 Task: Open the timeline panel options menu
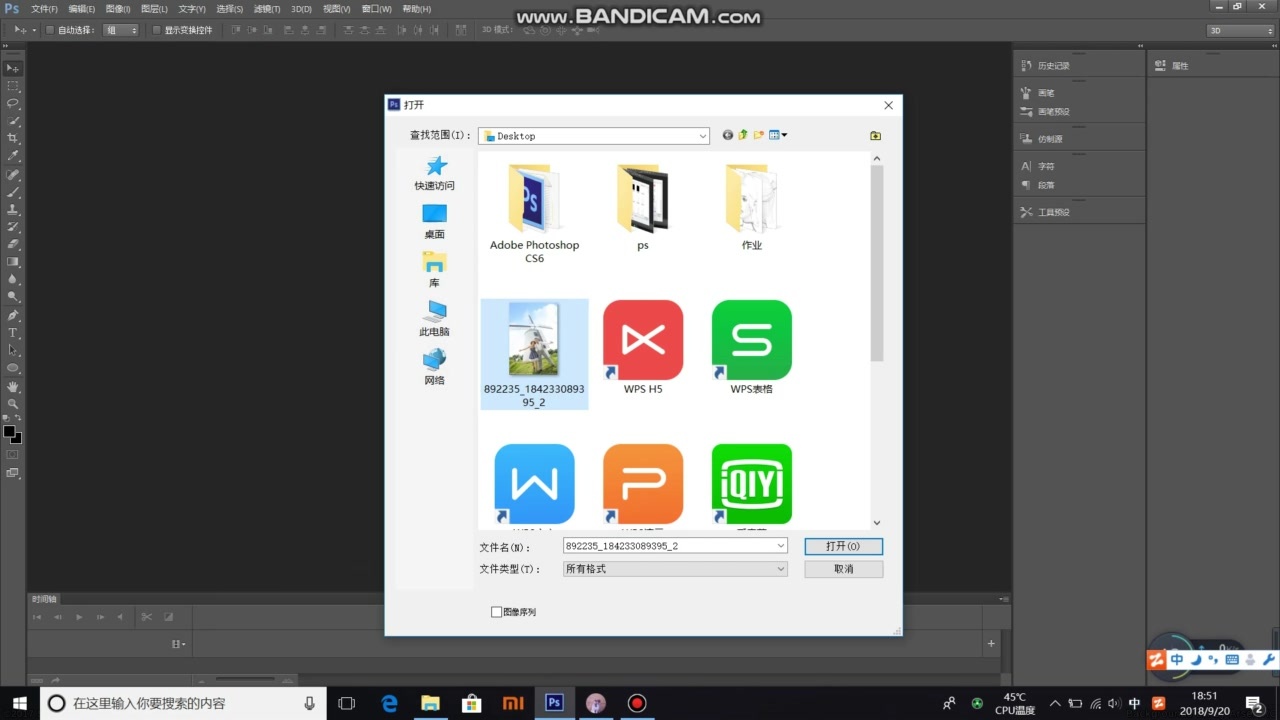click(1004, 599)
